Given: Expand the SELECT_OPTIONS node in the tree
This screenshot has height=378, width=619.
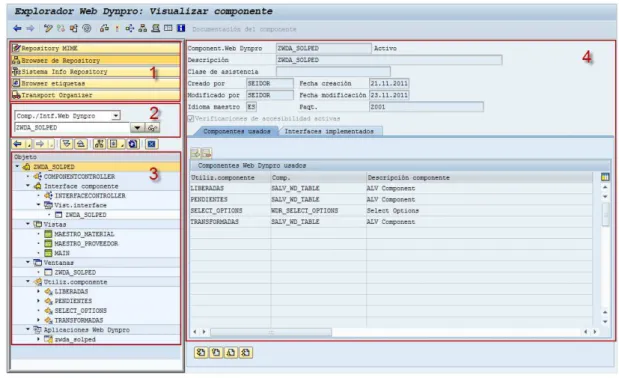Looking at the screenshot, I should pos(39,311).
